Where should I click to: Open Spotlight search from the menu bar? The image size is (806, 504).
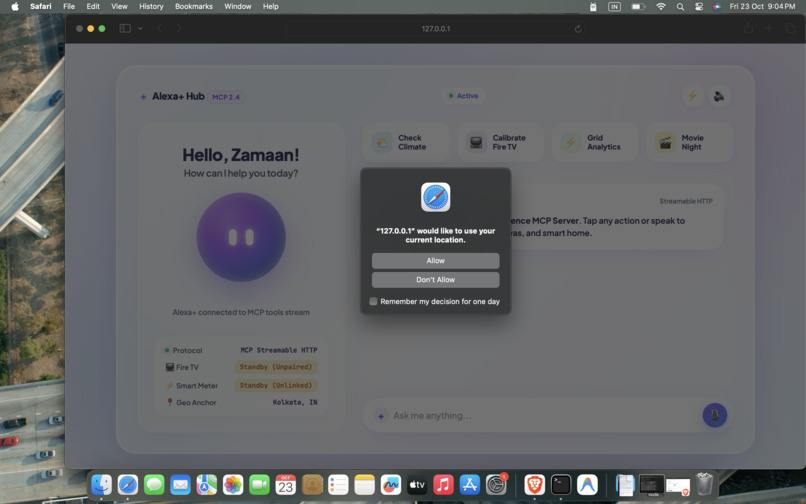(680, 7)
